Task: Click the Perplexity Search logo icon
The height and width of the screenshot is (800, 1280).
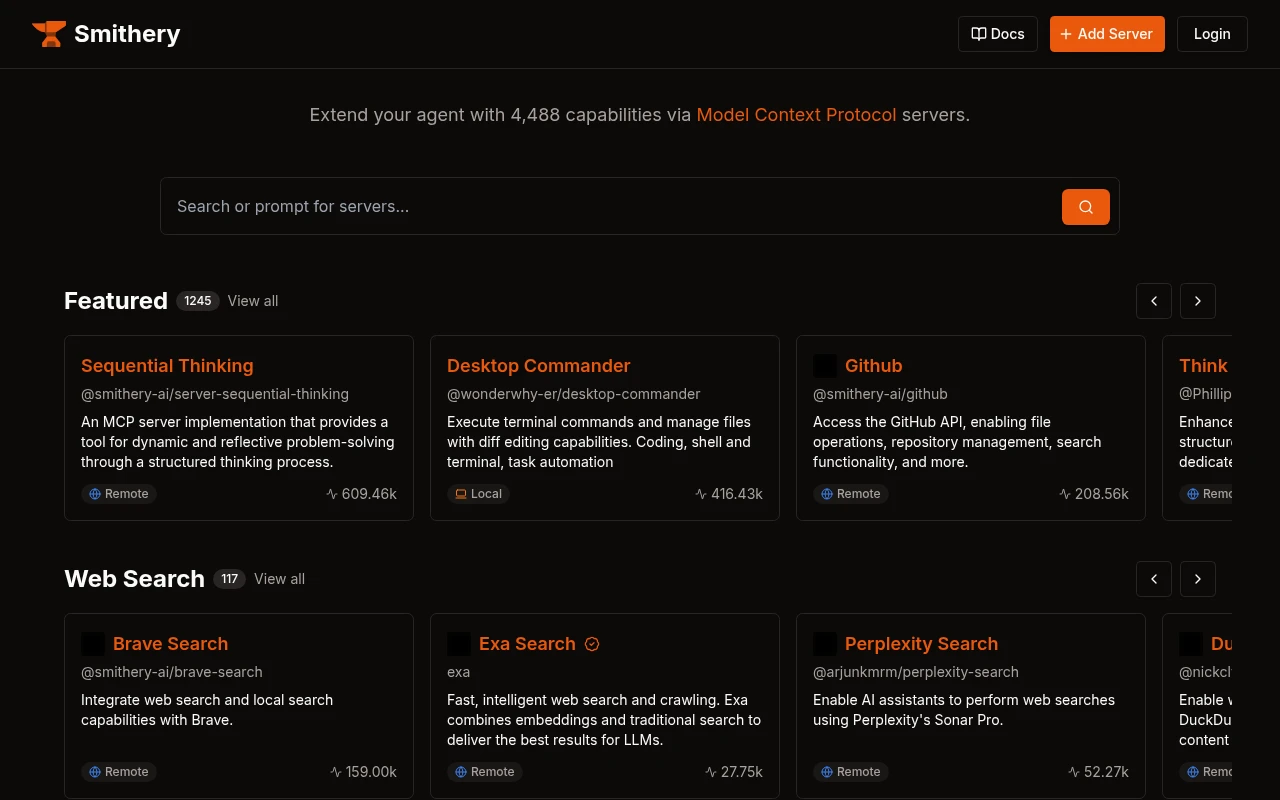Action: pos(825,644)
